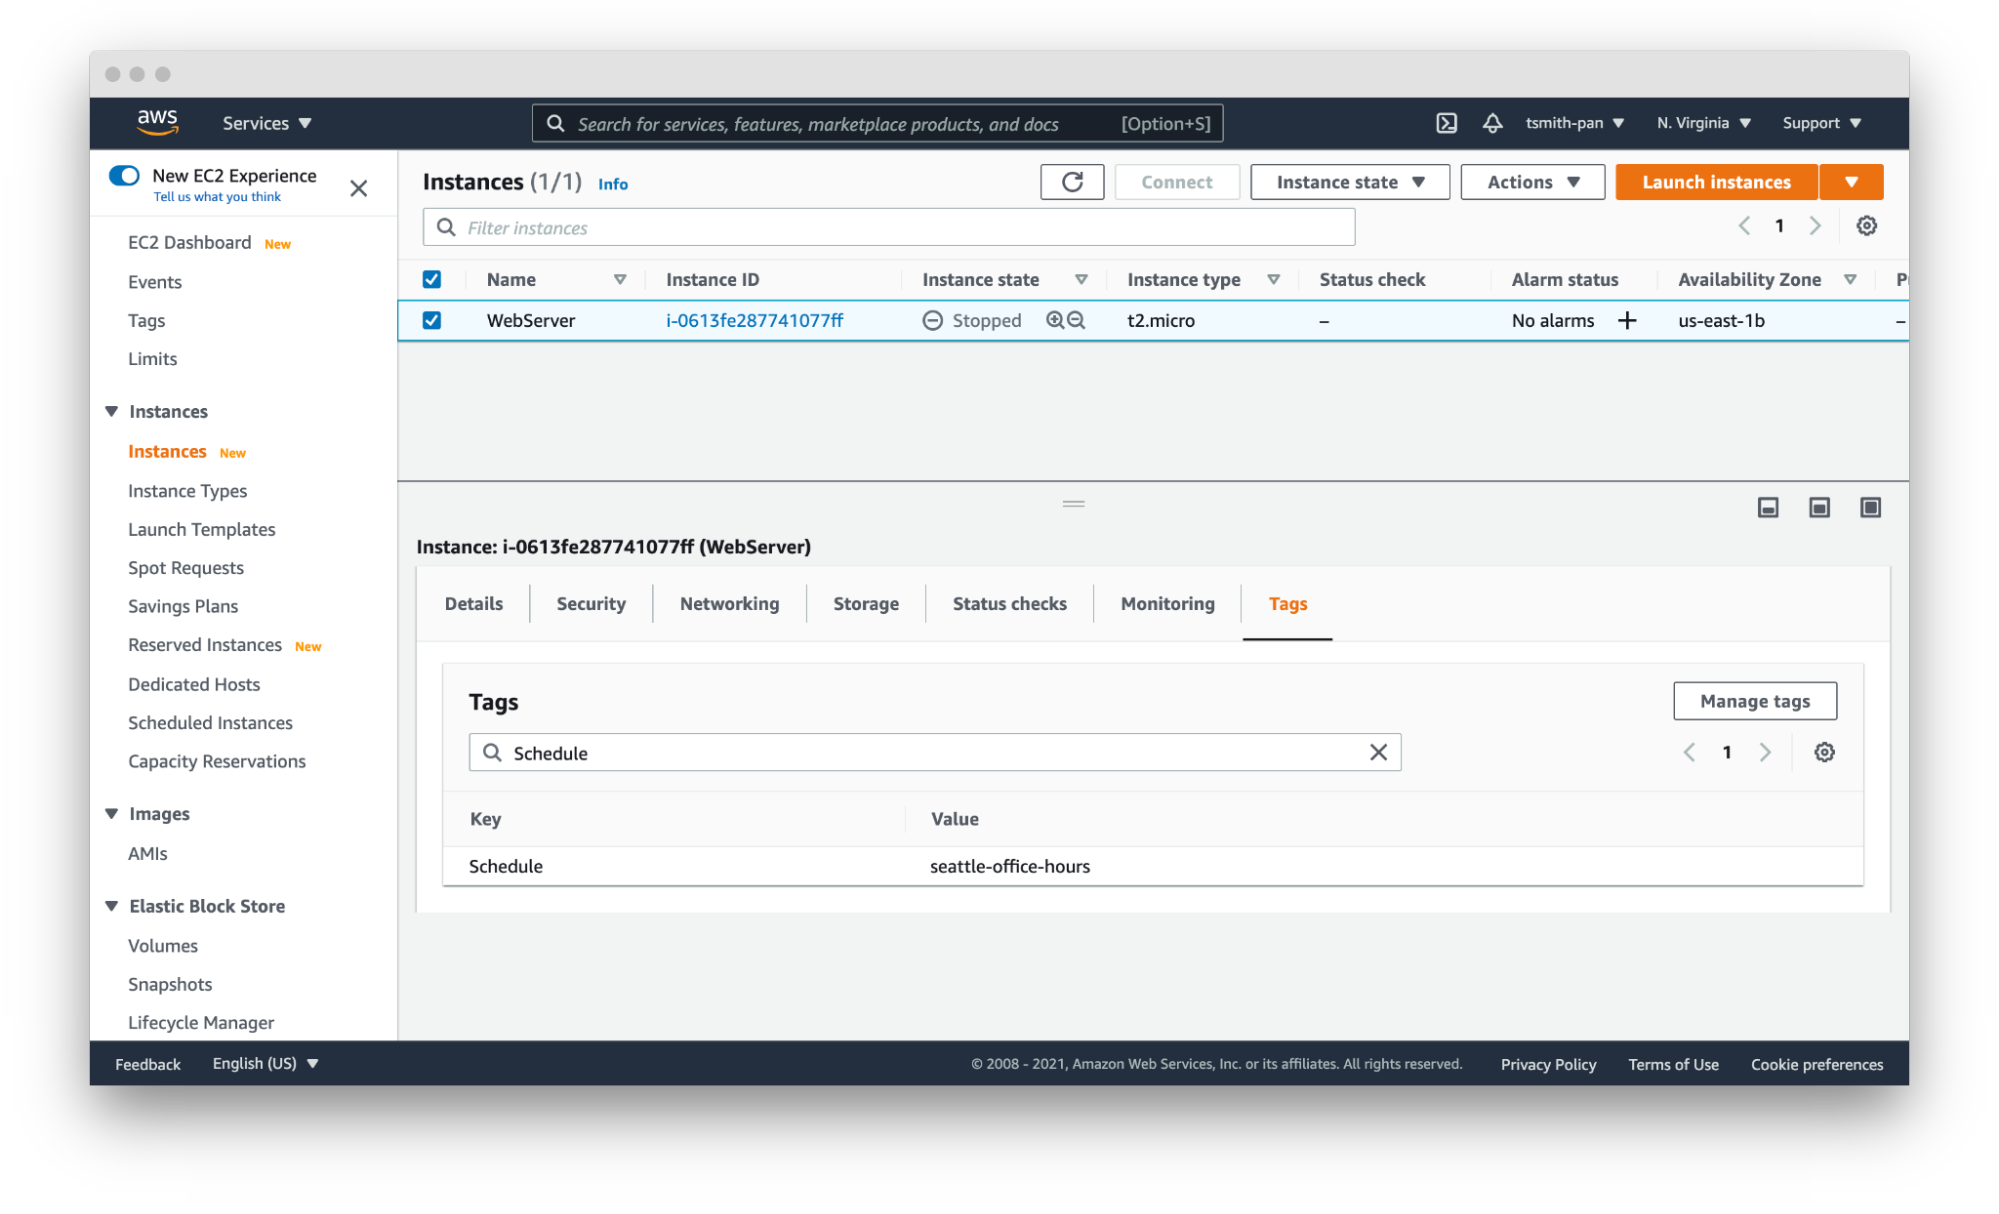
Task: Switch to the Security tab
Action: pyautogui.click(x=591, y=604)
